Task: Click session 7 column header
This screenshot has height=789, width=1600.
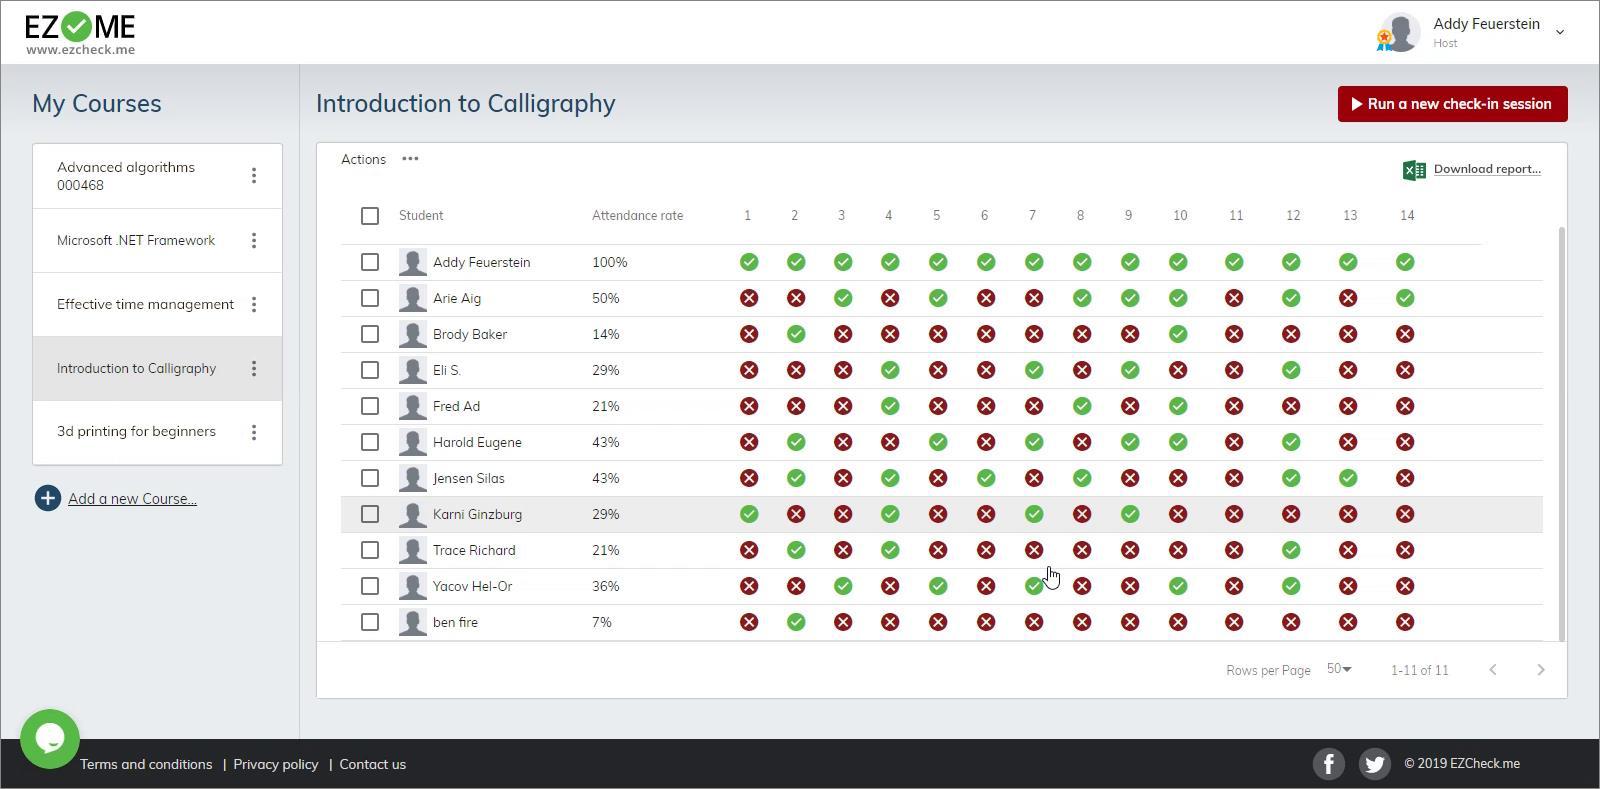Action: 1032,216
